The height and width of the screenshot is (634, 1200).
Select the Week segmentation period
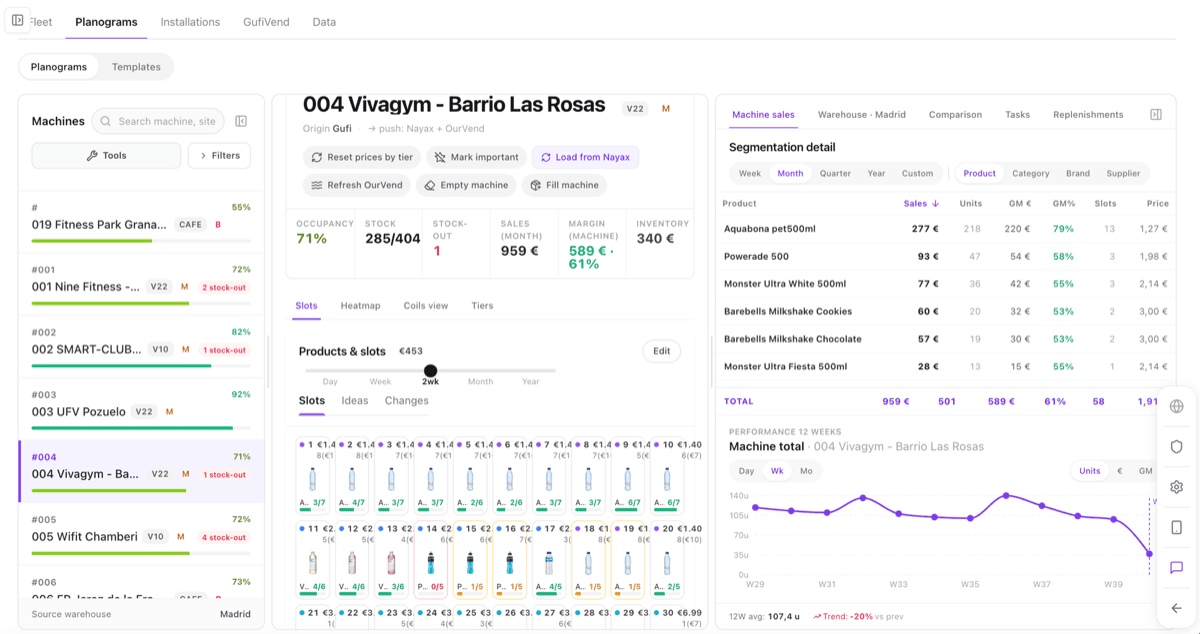point(750,173)
